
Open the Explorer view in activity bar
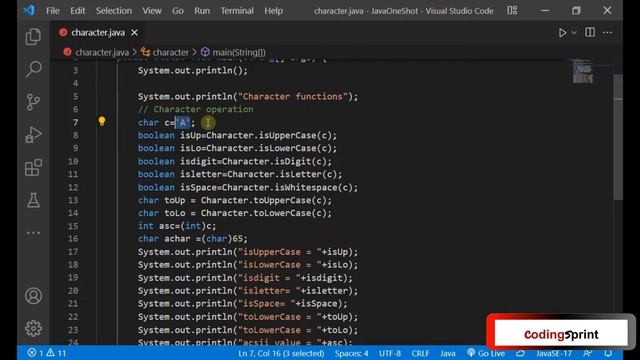tap(33, 37)
